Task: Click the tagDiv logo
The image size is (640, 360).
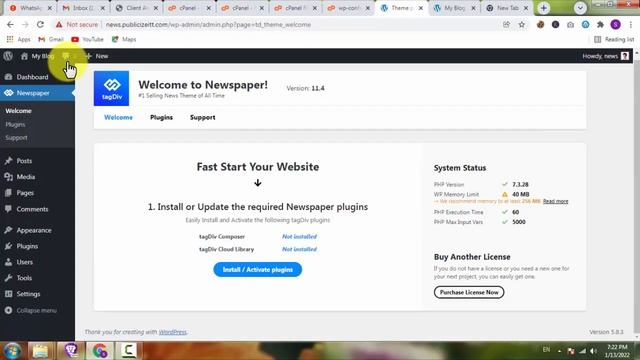Action: tap(111, 89)
